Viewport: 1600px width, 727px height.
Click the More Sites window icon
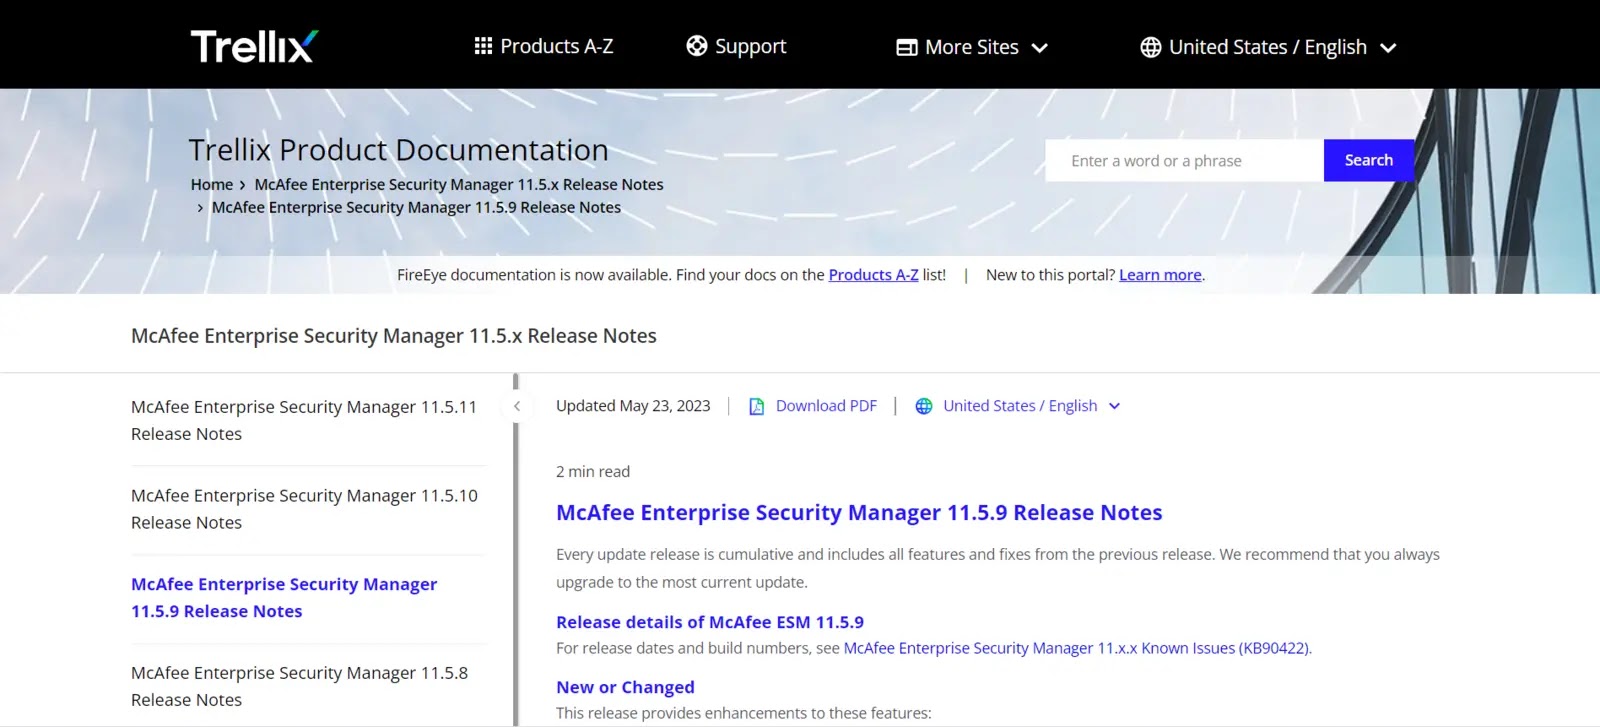pos(907,47)
